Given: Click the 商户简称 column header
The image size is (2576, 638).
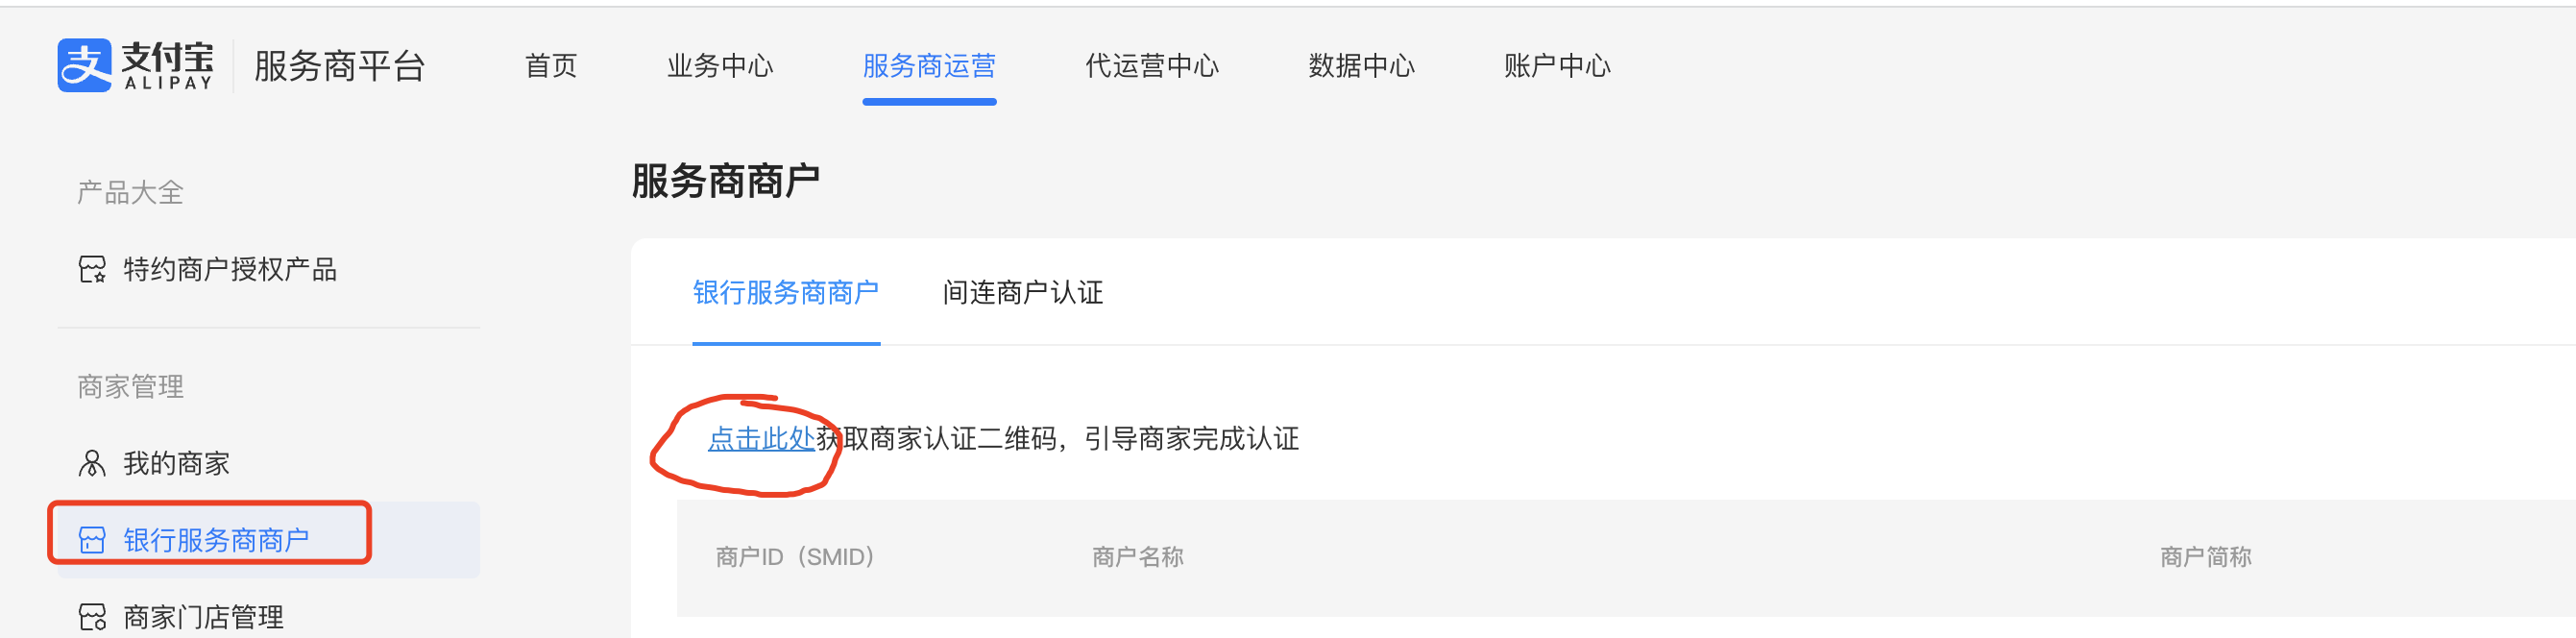Looking at the screenshot, I should (2205, 557).
